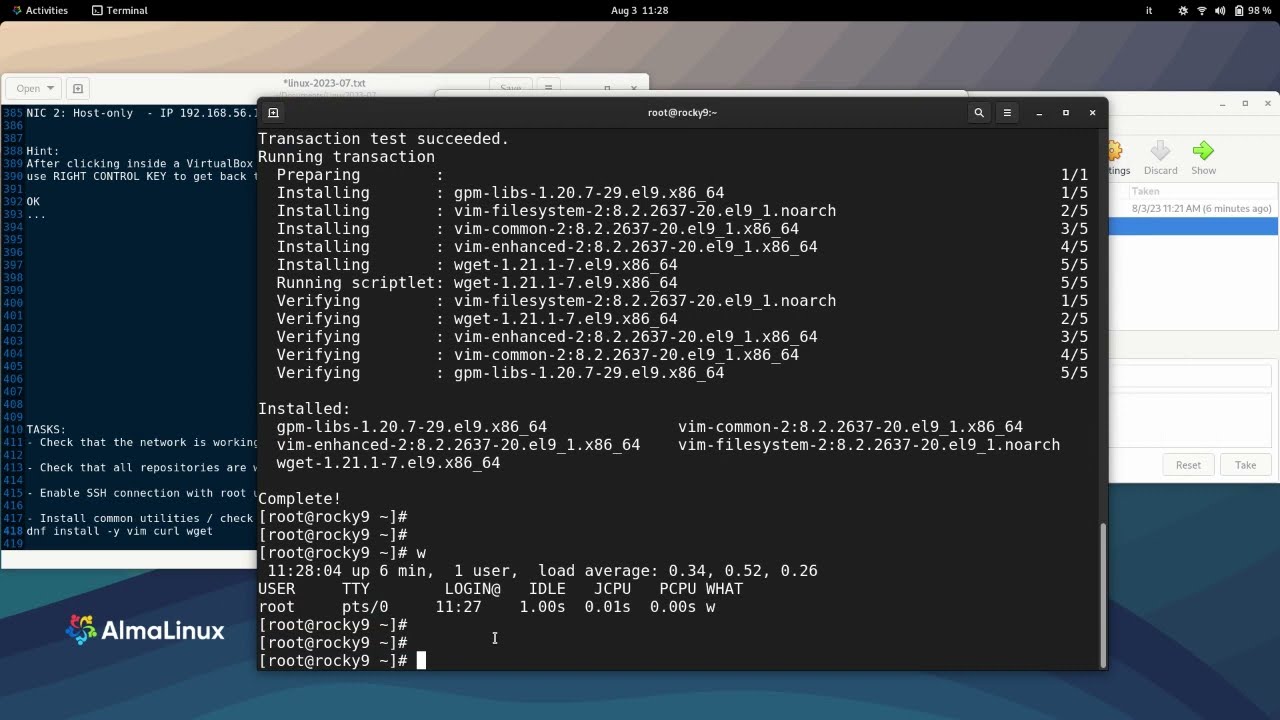Image resolution: width=1280 pixels, height=720 pixels.
Task: Click the 'Enable SSH connection with root' line
Action: (142, 493)
